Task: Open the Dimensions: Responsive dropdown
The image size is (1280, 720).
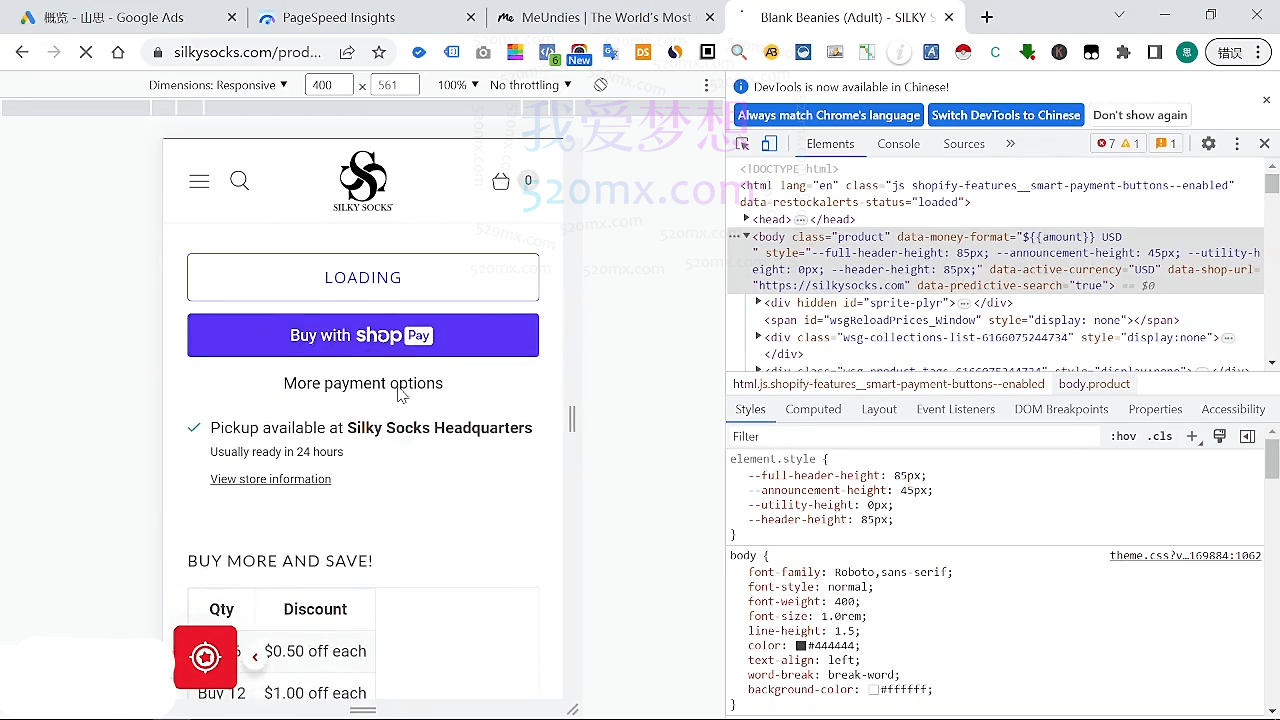Action: pyautogui.click(x=218, y=85)
